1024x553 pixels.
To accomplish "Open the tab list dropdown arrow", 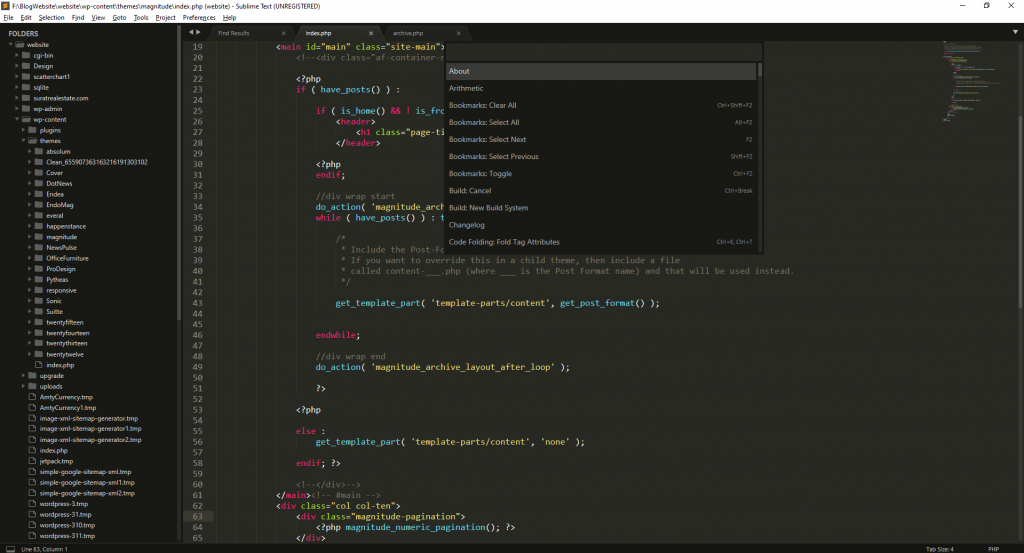I will pos(1015,33).
